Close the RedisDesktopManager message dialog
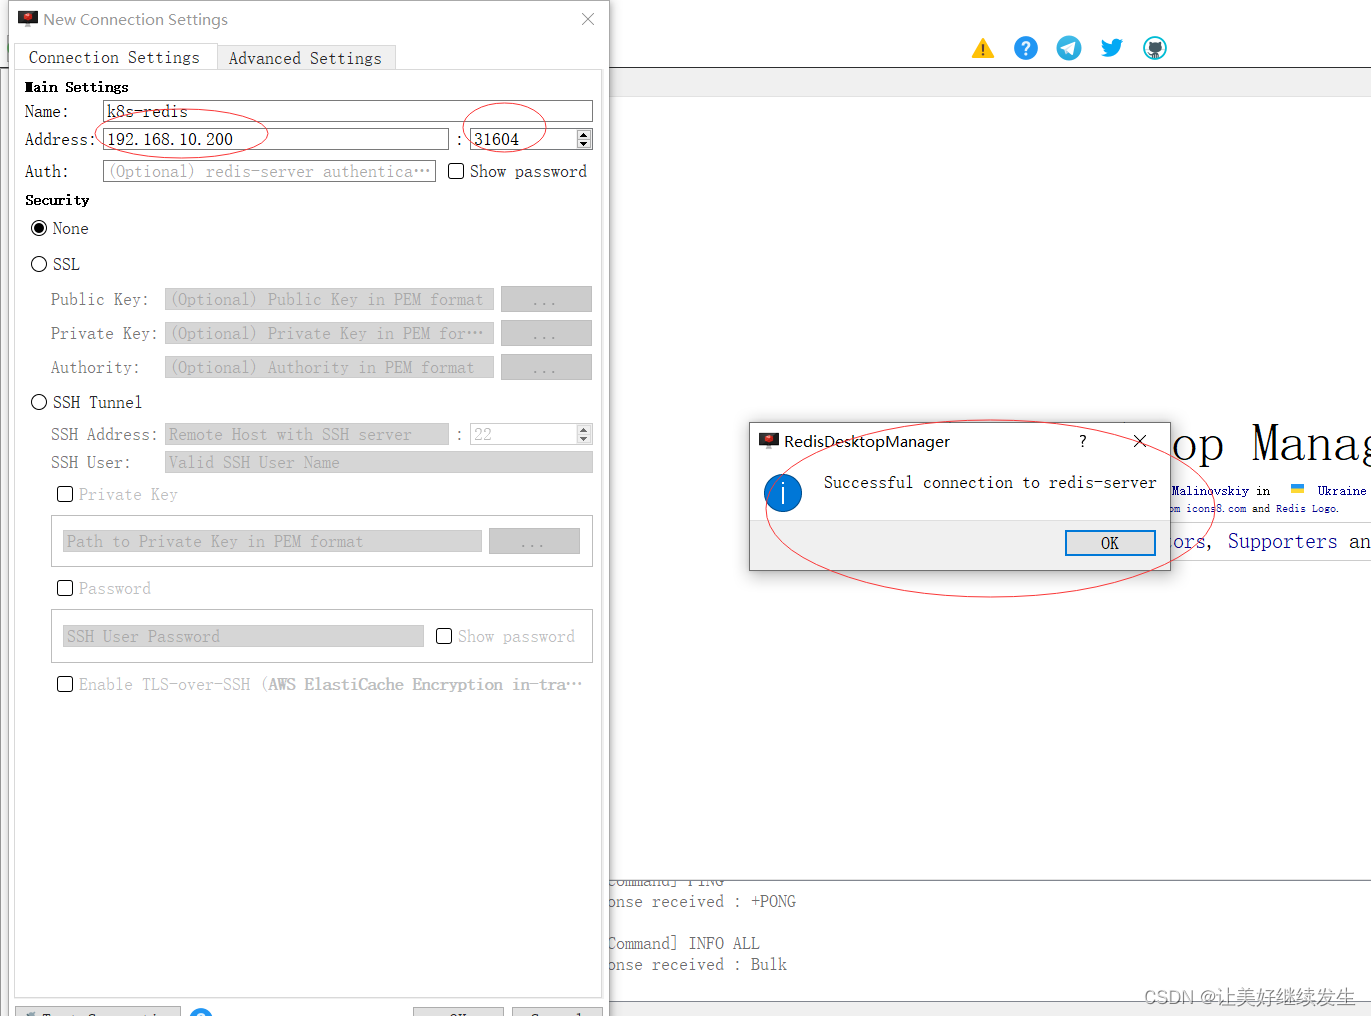The width and height of the screenshot is (1371, 1016). point(1140,441)
